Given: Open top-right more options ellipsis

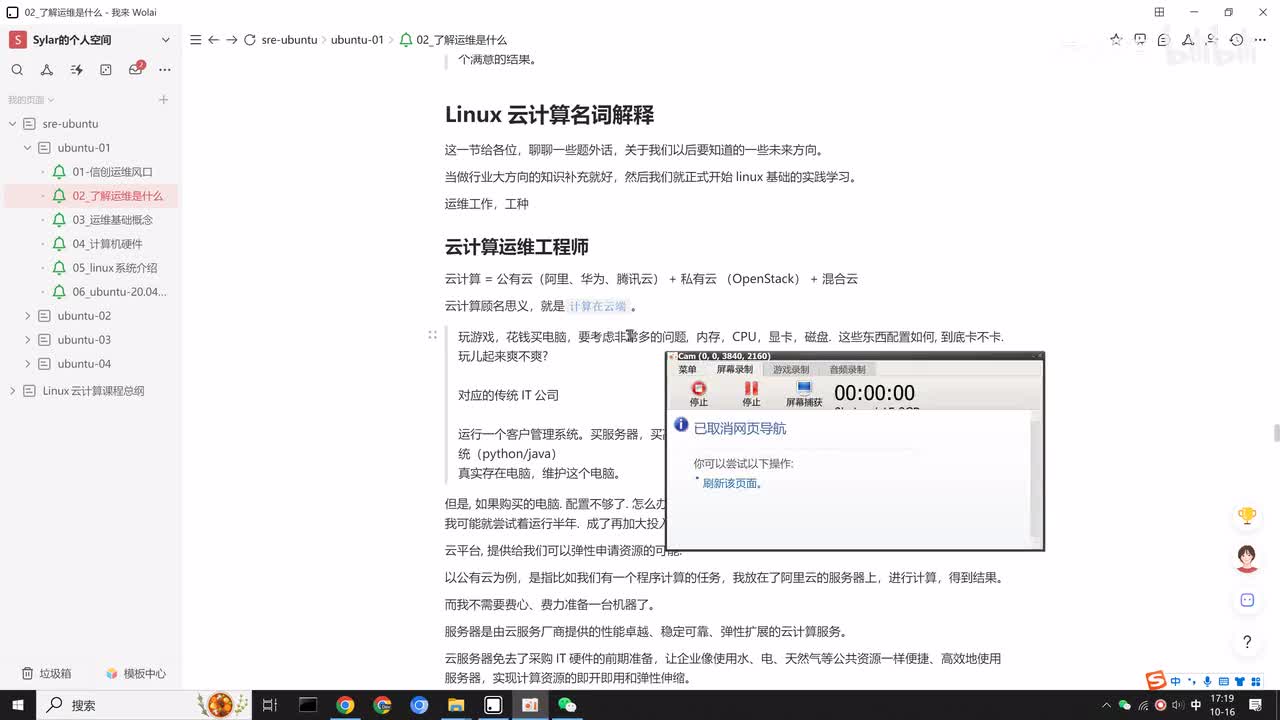Looking at the screenshot, I should click(x=1261, y=40).
